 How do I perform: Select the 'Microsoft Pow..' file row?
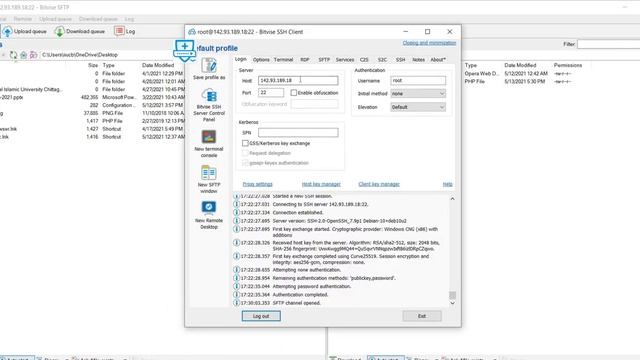pyautogui.click(x=92, y=97)
